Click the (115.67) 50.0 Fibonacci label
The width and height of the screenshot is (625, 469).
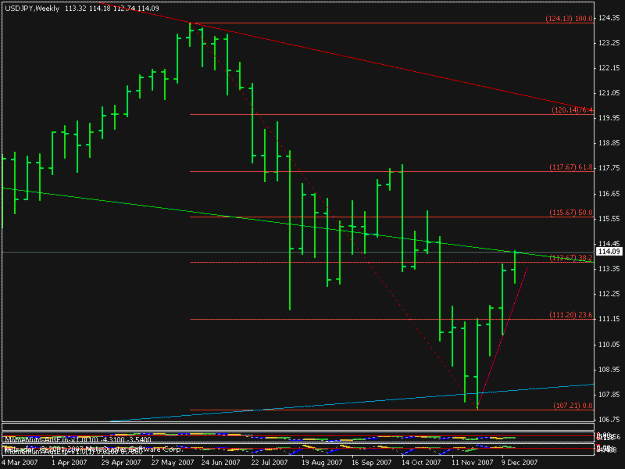(x=571, y=212)
